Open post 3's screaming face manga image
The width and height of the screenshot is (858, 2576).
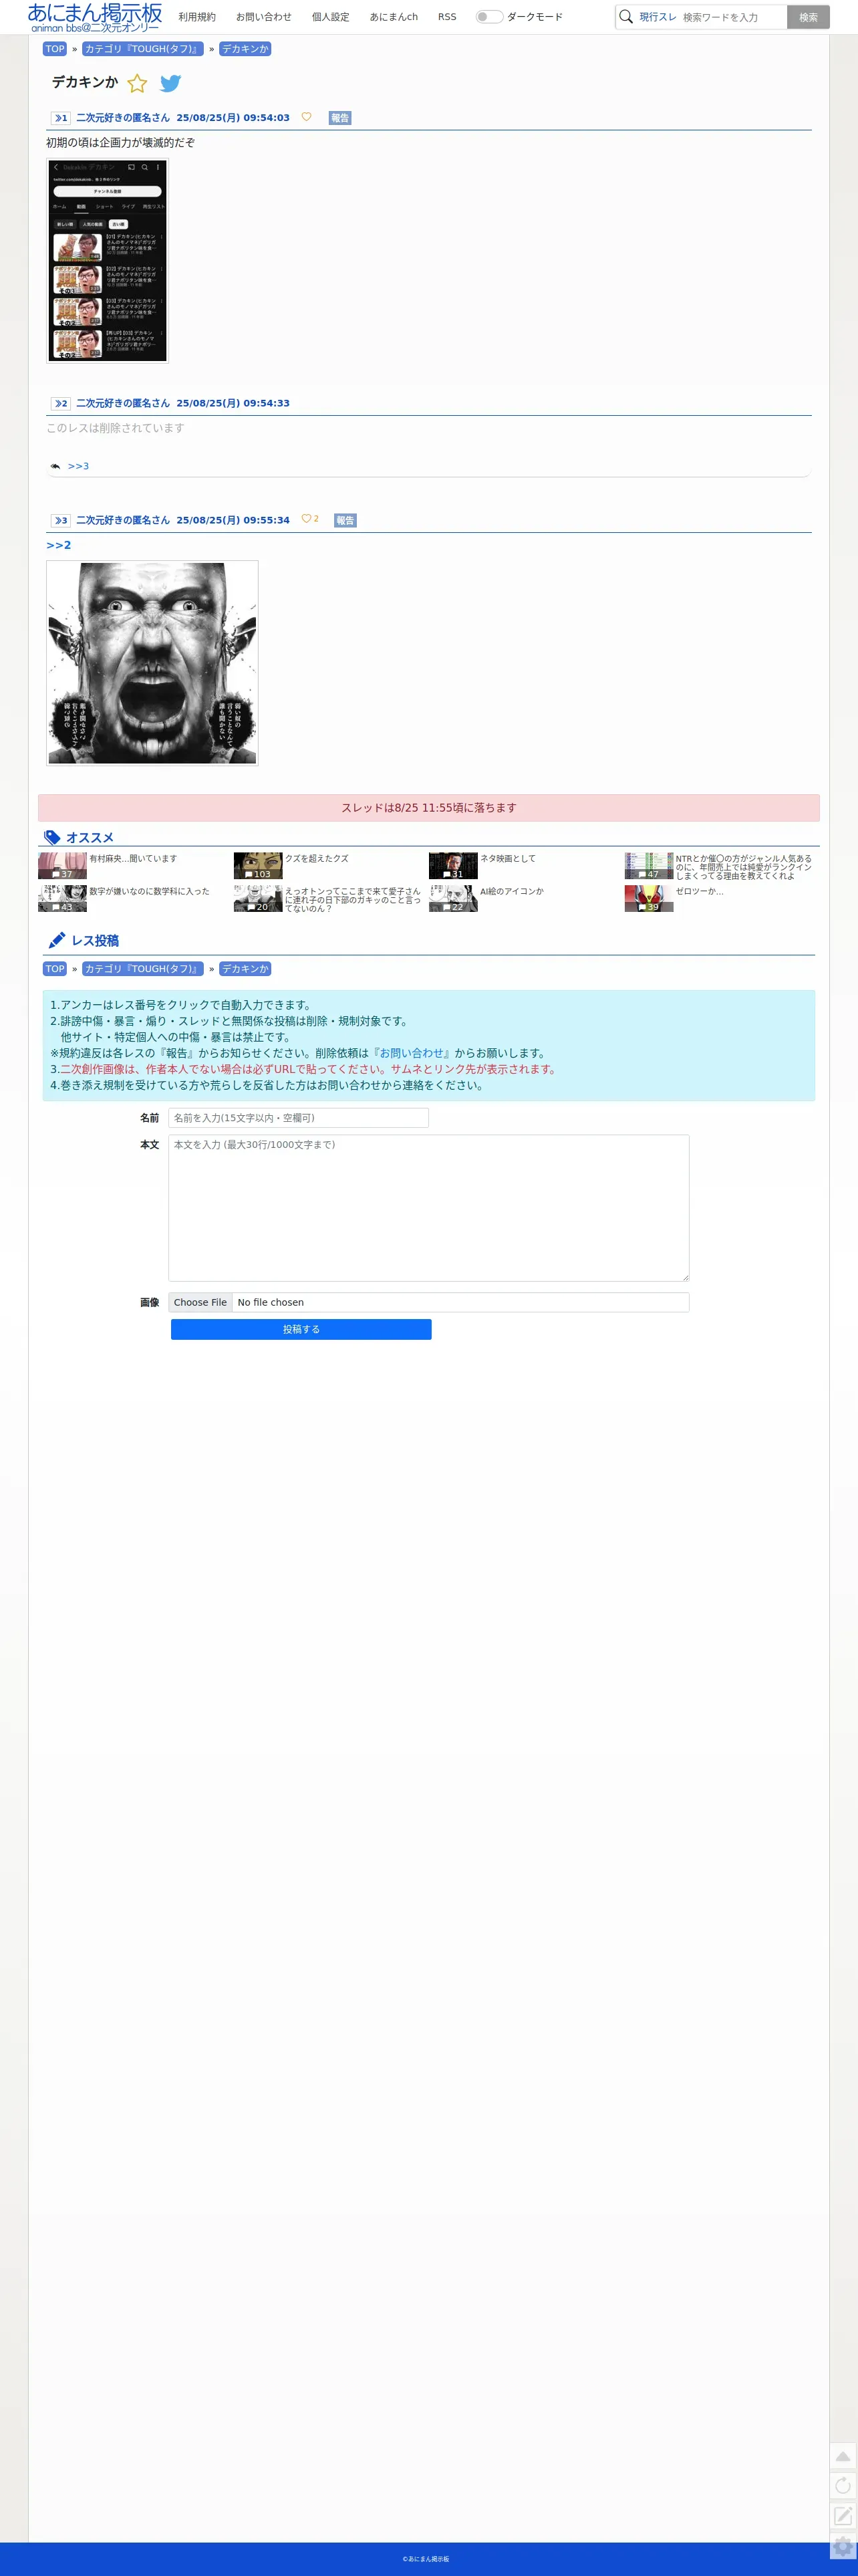pos(152,663)
